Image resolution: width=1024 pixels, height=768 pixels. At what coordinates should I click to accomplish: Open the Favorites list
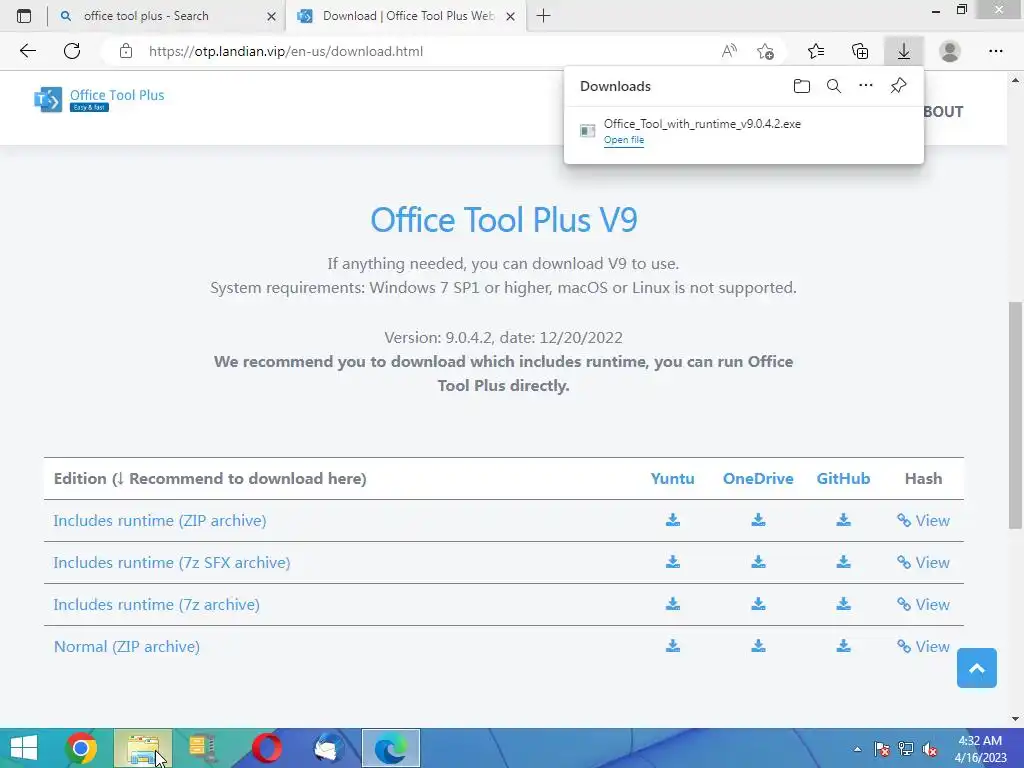point(816,51)
